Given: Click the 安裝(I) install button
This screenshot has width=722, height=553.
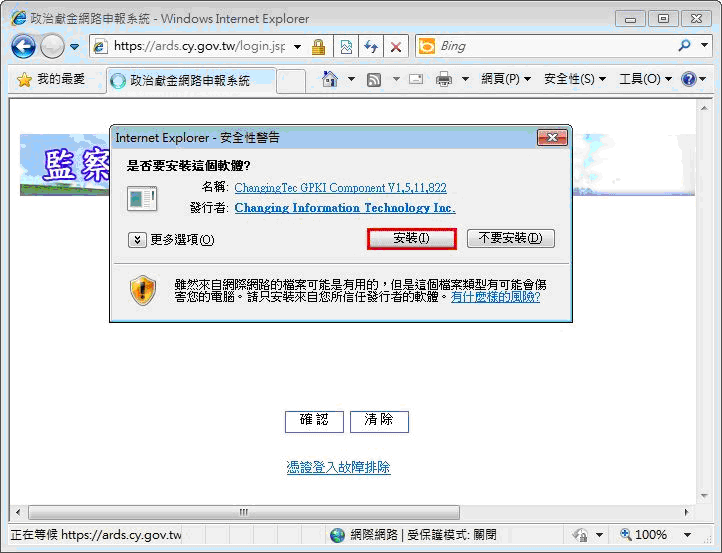Looking at the screenshot, I should [x=411, y=238].
